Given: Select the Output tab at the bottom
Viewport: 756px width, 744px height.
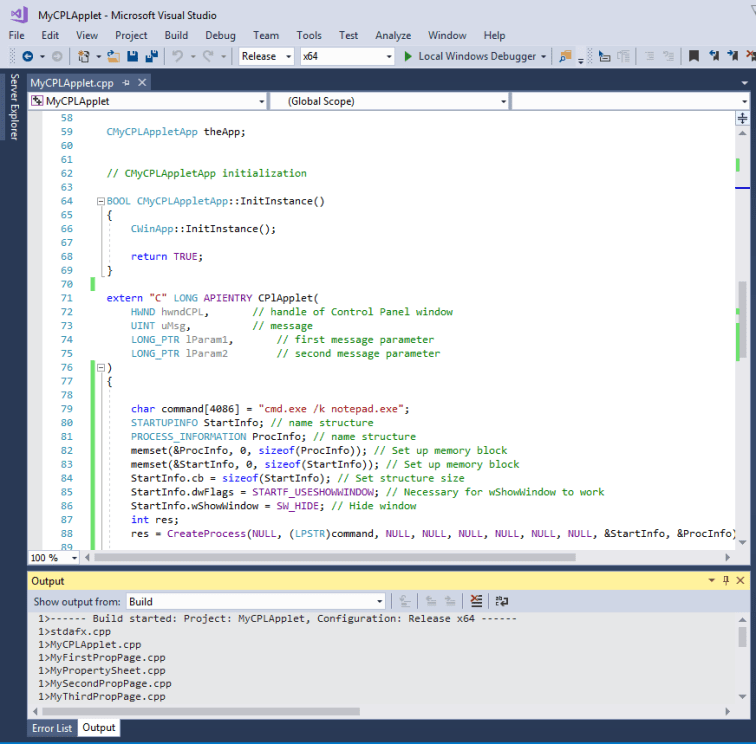Looking at the screenshot, I should [x=99, y=728].
